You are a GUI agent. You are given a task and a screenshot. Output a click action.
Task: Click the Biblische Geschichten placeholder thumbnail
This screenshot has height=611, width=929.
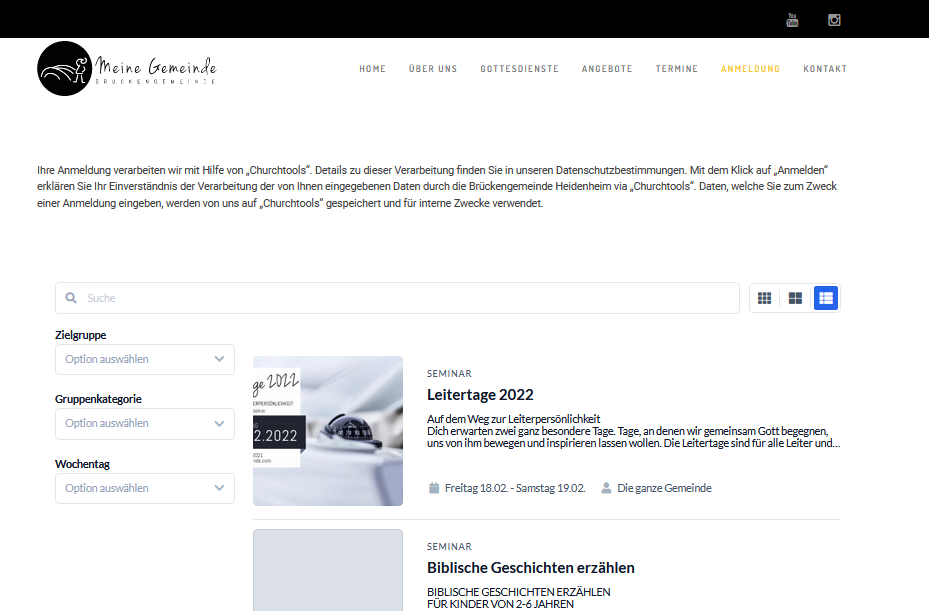click(x=328, y=570)
